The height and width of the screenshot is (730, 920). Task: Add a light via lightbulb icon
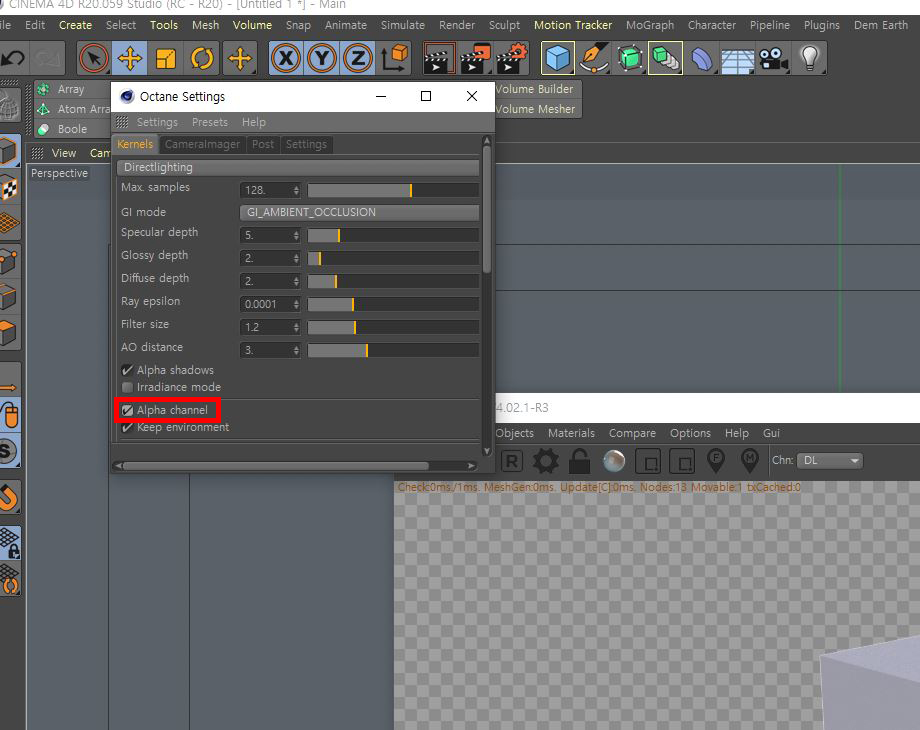click(x=810, y=58)
